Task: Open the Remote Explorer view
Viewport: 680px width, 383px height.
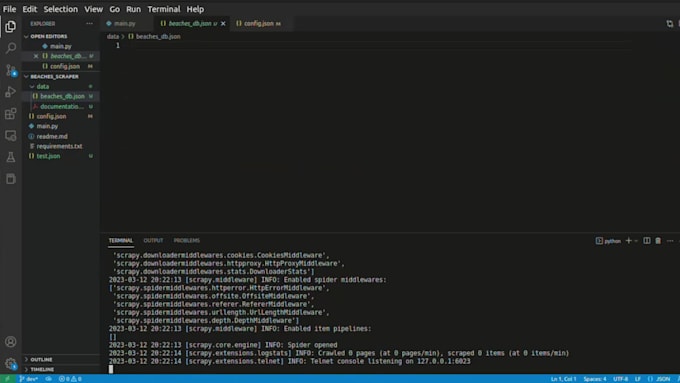Action: click(x=10, y=135)
